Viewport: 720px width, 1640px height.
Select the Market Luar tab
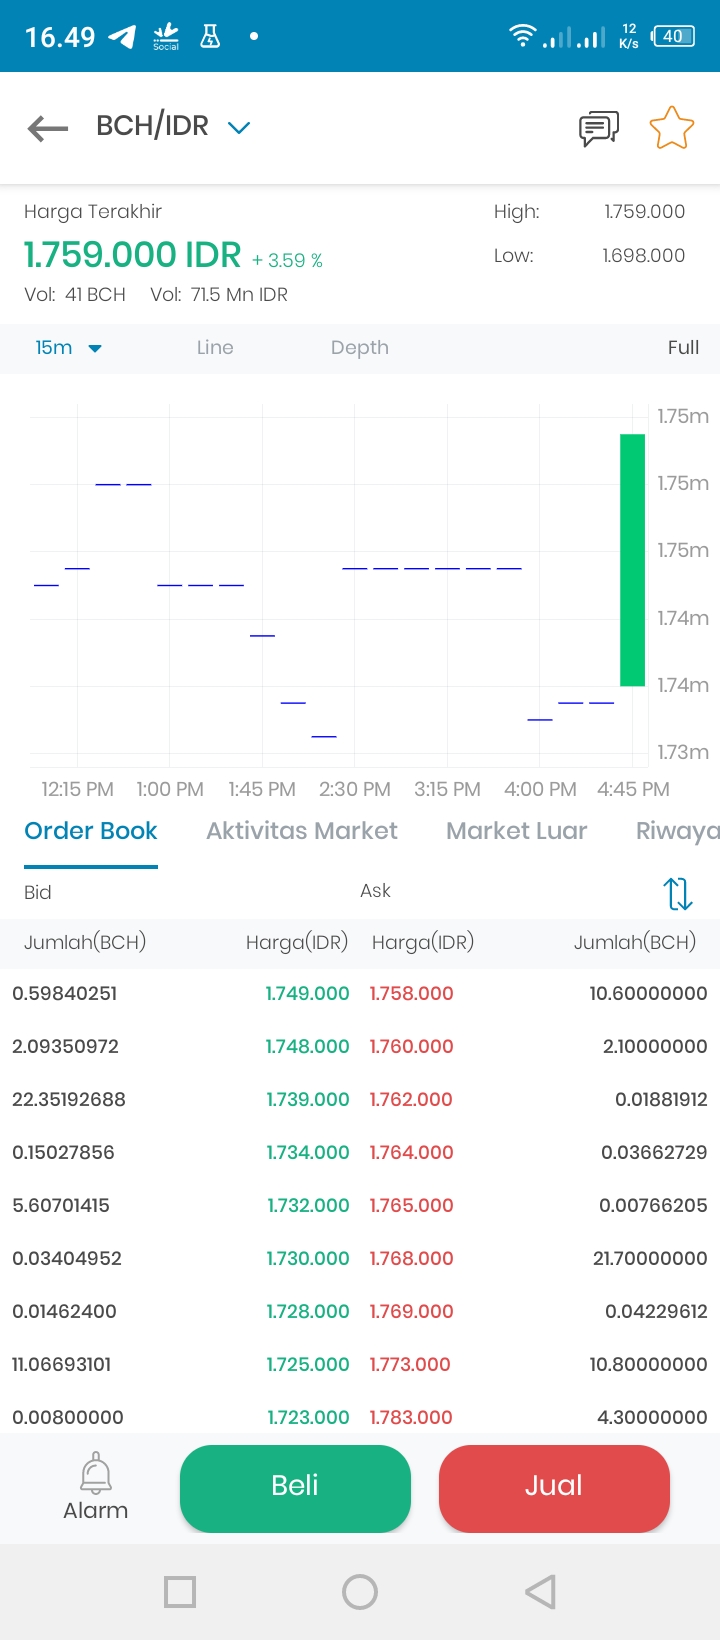coord(517,831)
